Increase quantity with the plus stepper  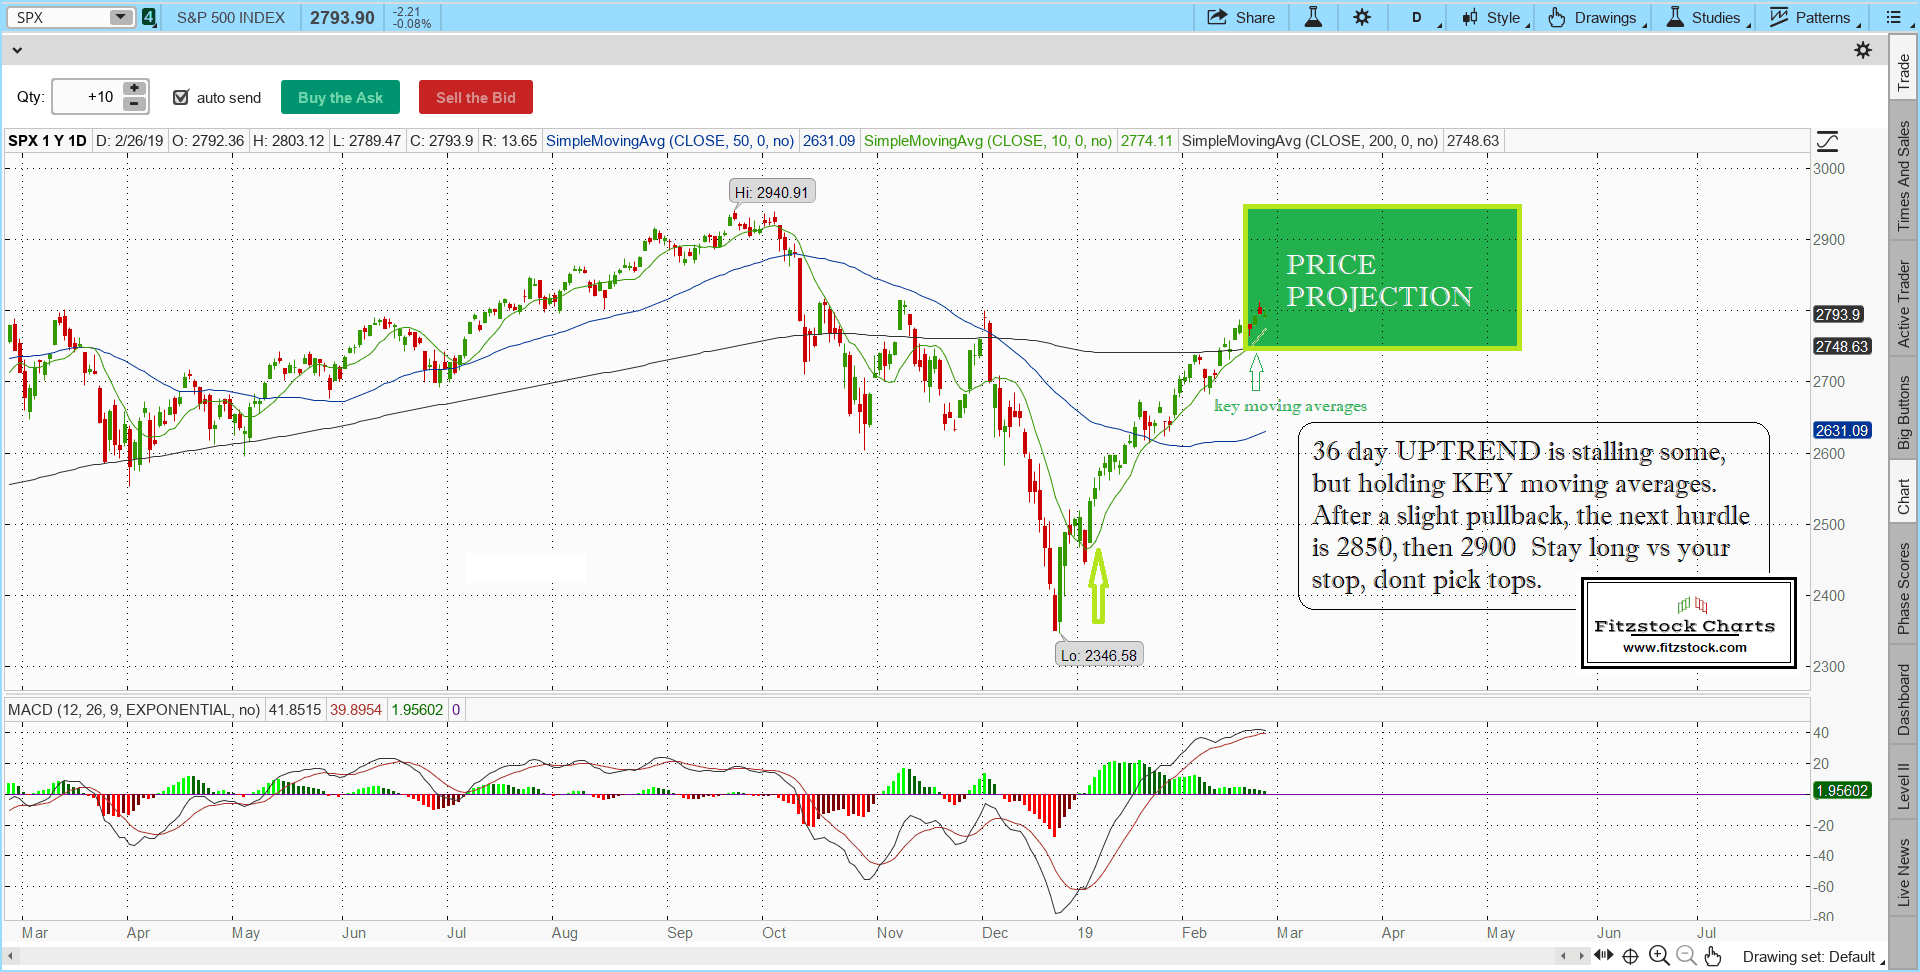(134, 89)
